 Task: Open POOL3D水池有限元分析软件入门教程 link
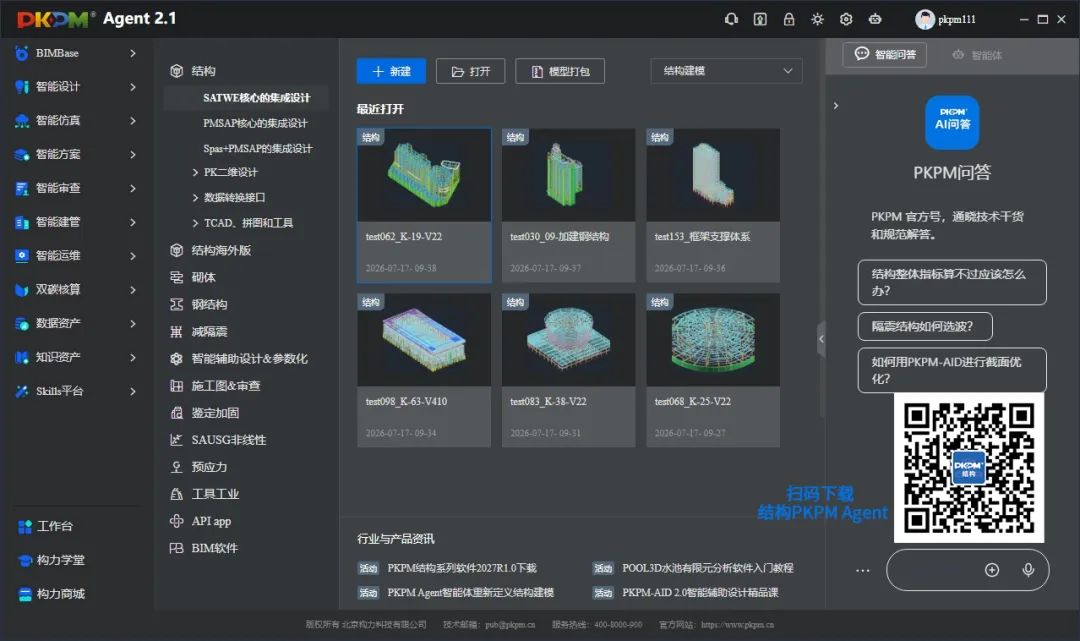click(707, 568)
